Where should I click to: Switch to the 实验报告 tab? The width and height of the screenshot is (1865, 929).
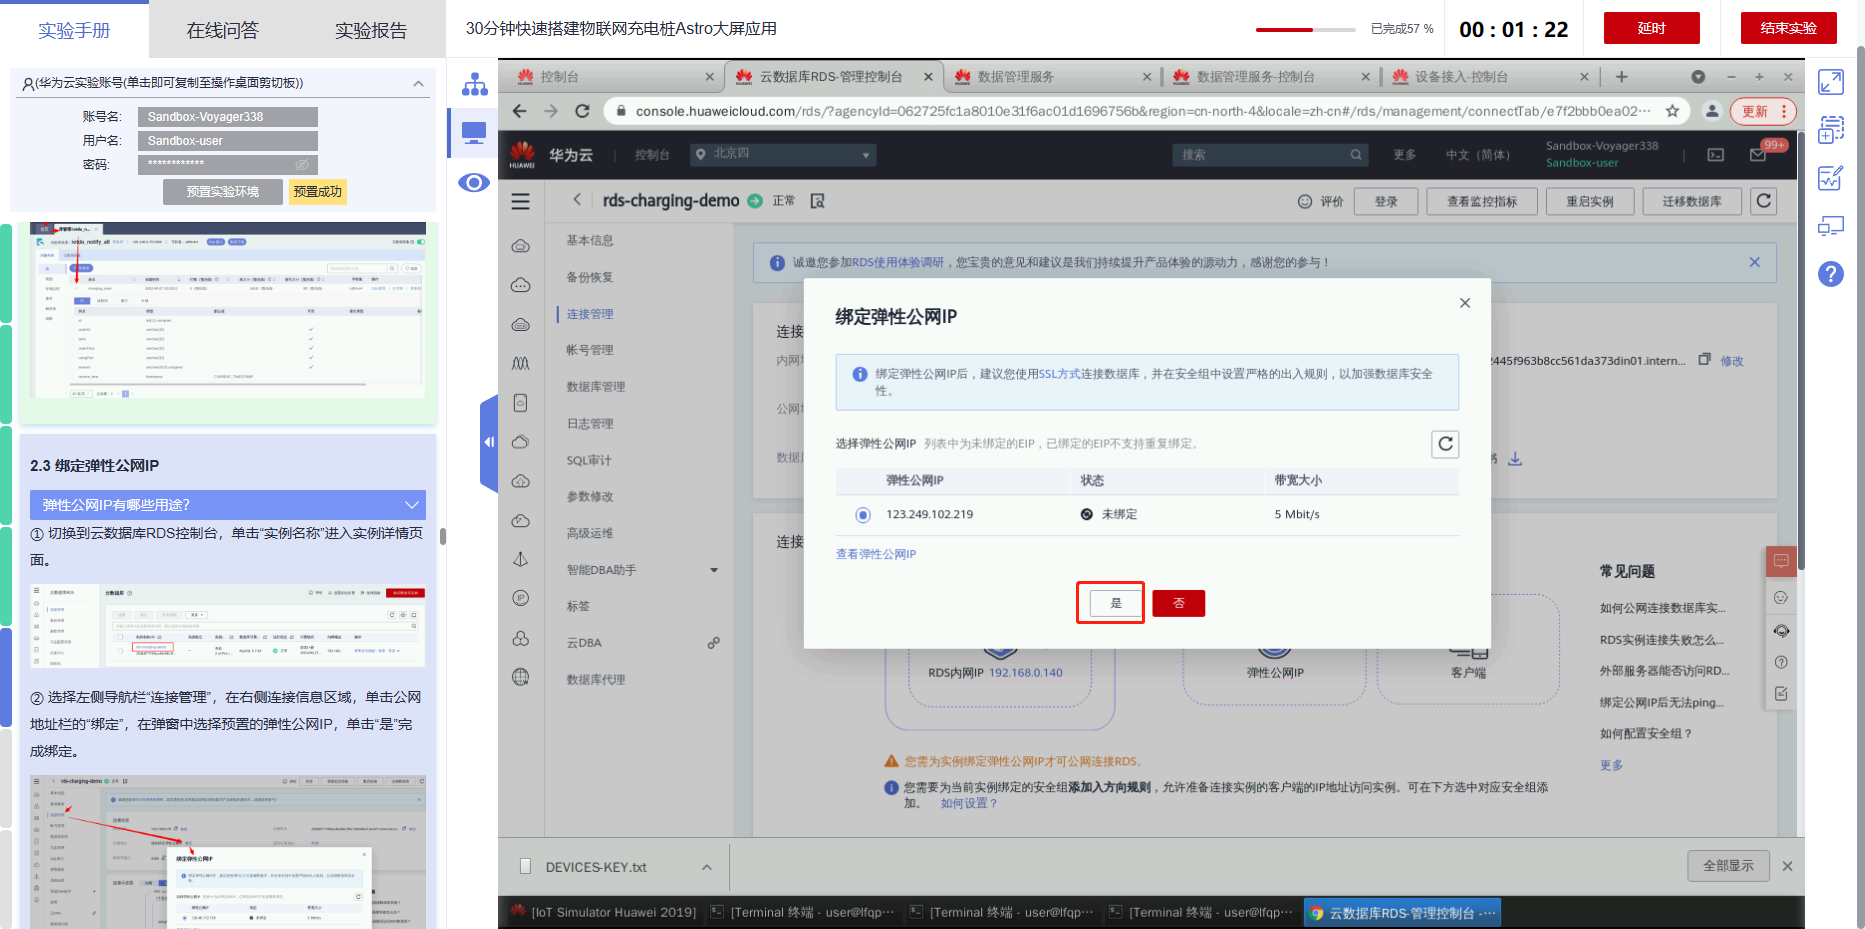tap(371, 30)
